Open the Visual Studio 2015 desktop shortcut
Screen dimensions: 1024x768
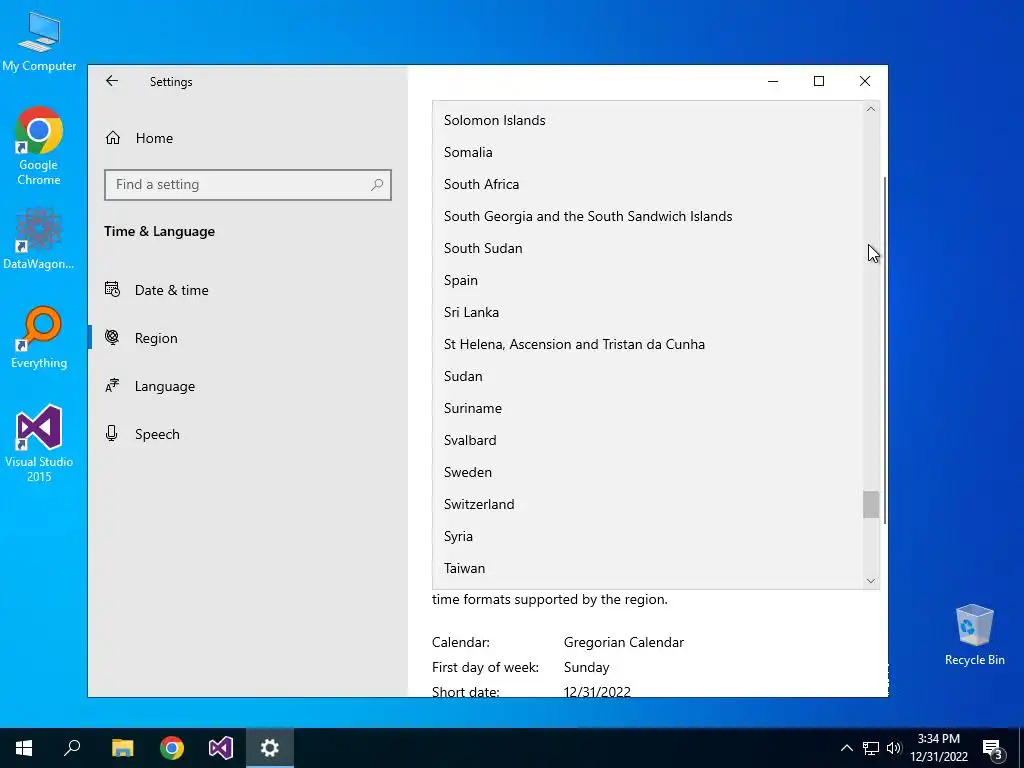pyautogui.click(x=39, y=444)
